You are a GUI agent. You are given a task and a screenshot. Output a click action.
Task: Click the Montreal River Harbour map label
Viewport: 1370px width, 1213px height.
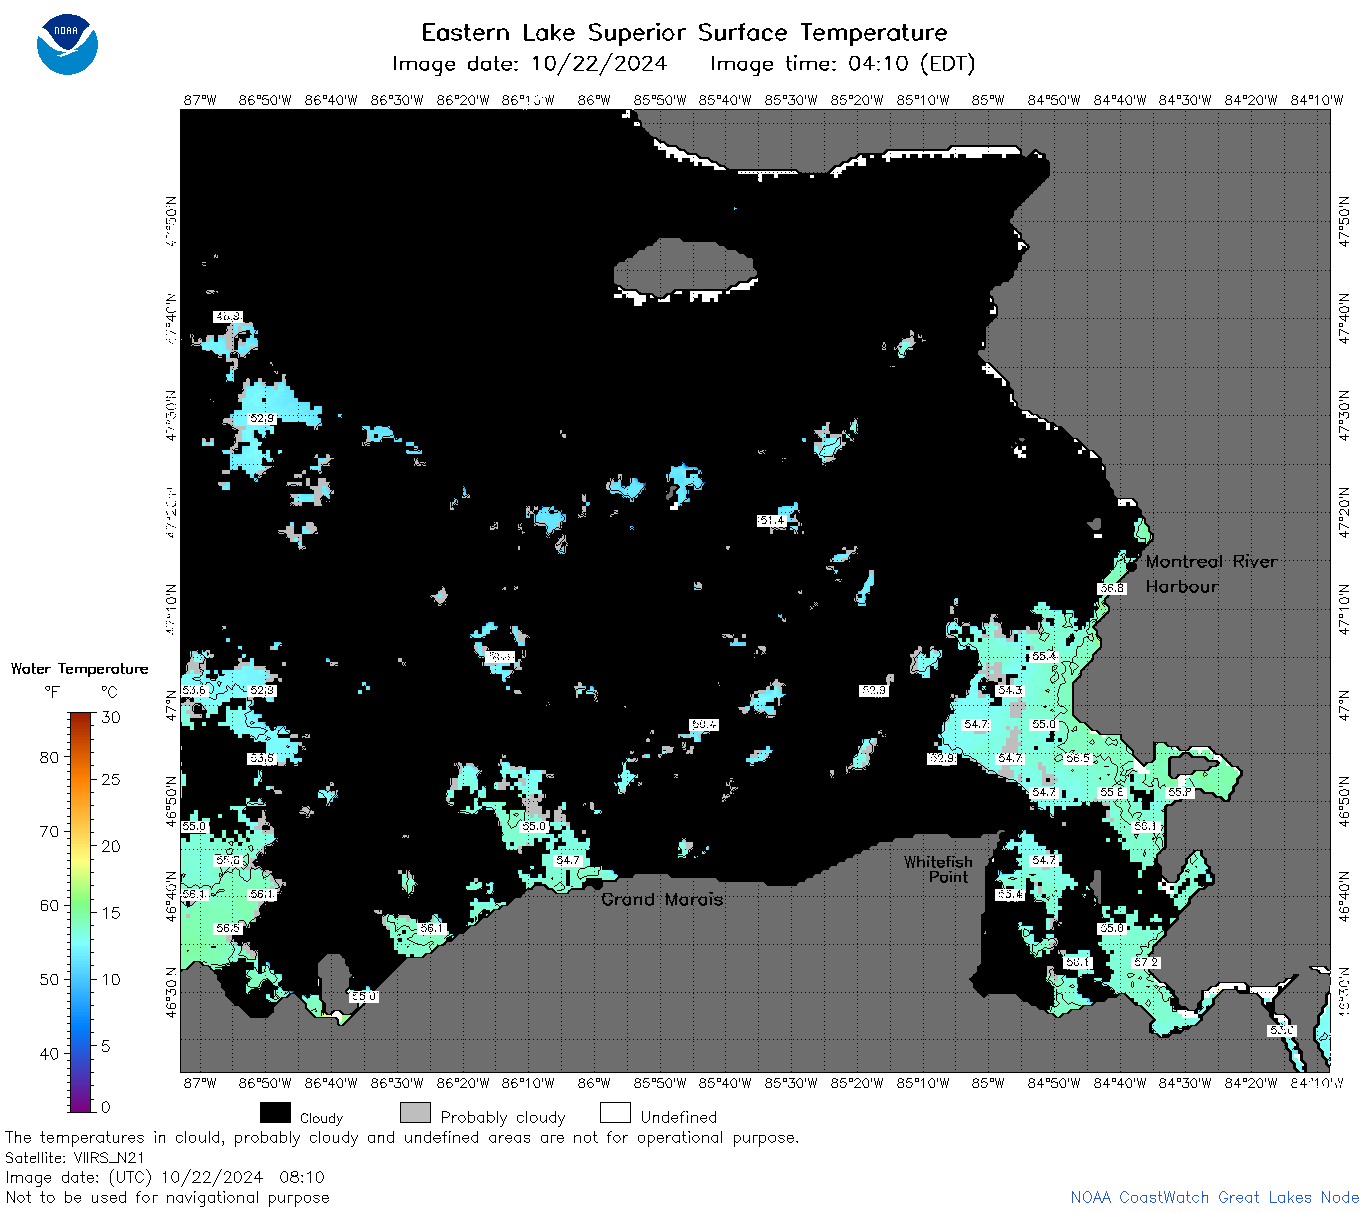pyautogui.click(x=1211, y=574)
